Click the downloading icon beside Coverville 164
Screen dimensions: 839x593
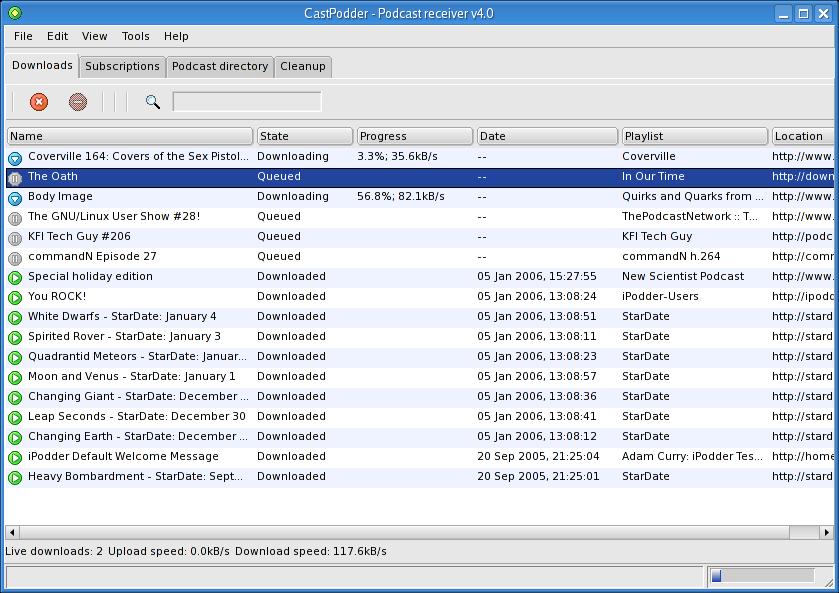(x=15, y=157)
